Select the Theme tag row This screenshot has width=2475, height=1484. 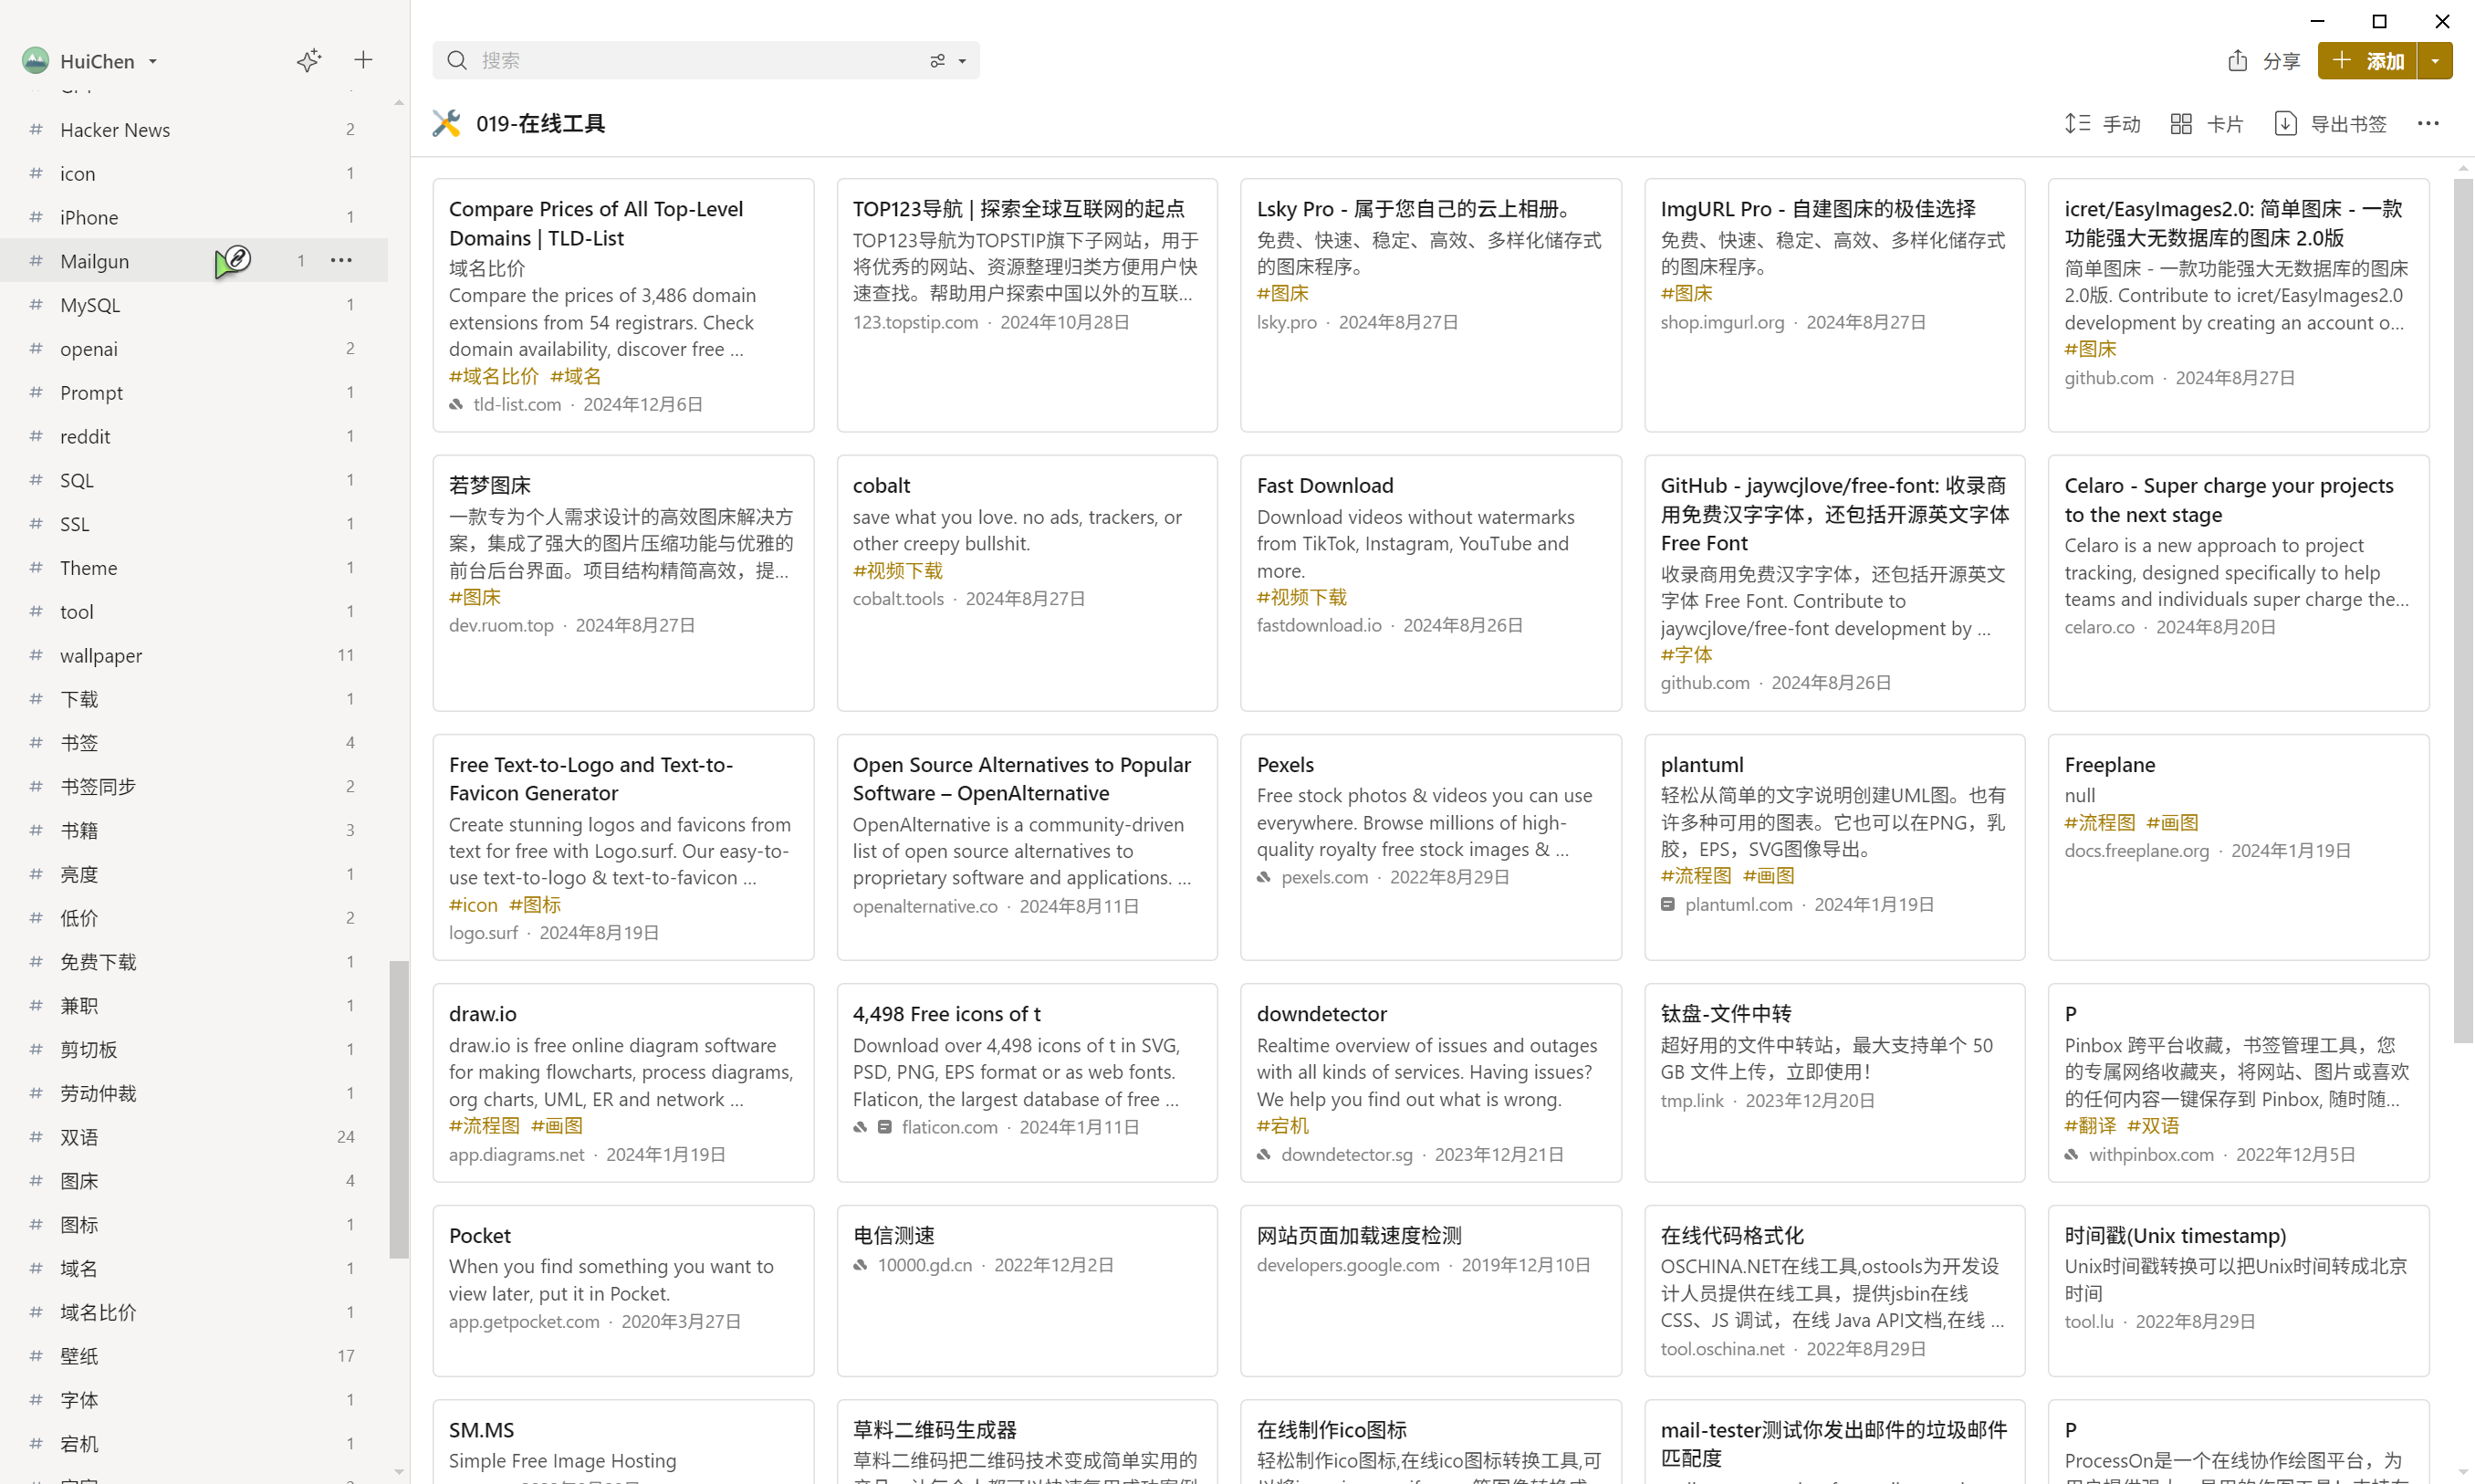[194, 567]
